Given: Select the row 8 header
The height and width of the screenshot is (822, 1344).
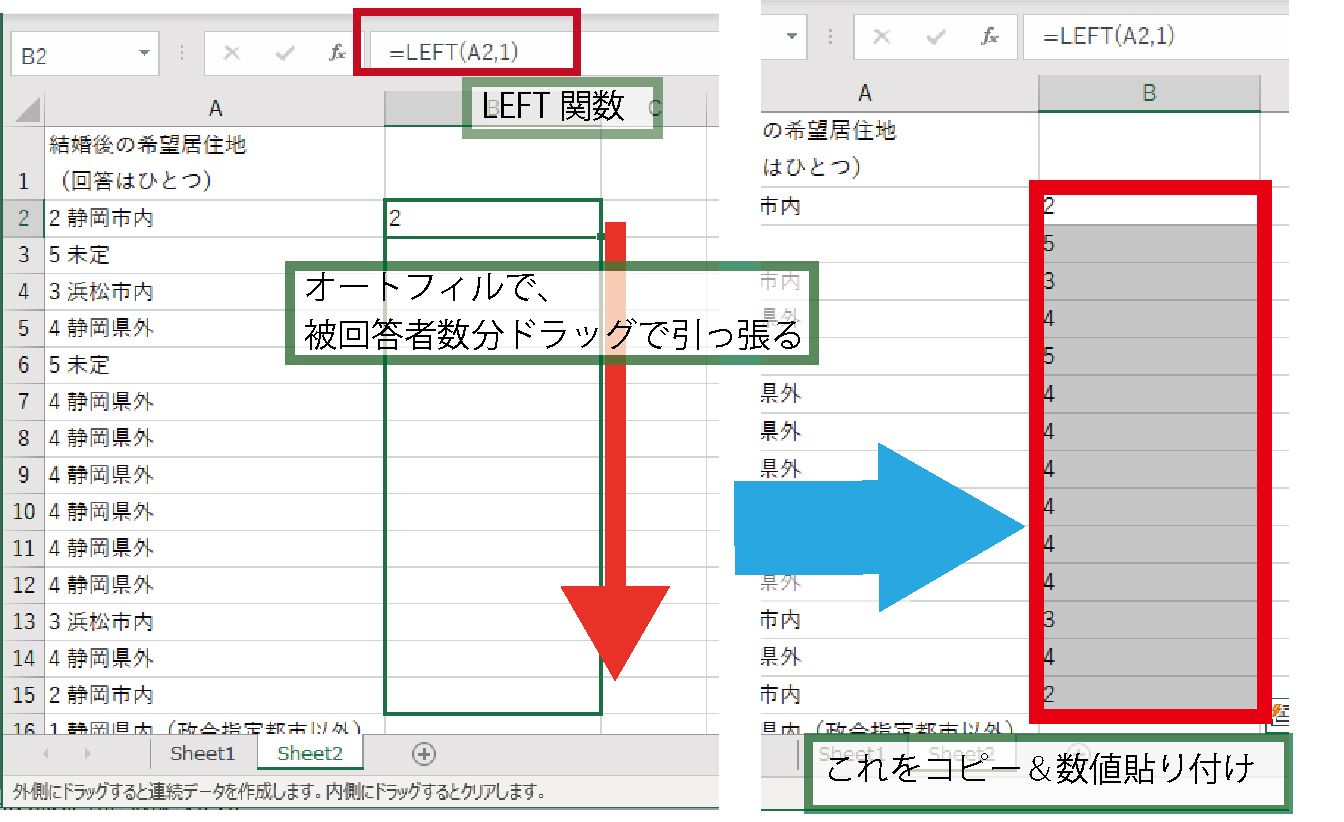Looking at the screenshot, I should [x=24, y=438].
